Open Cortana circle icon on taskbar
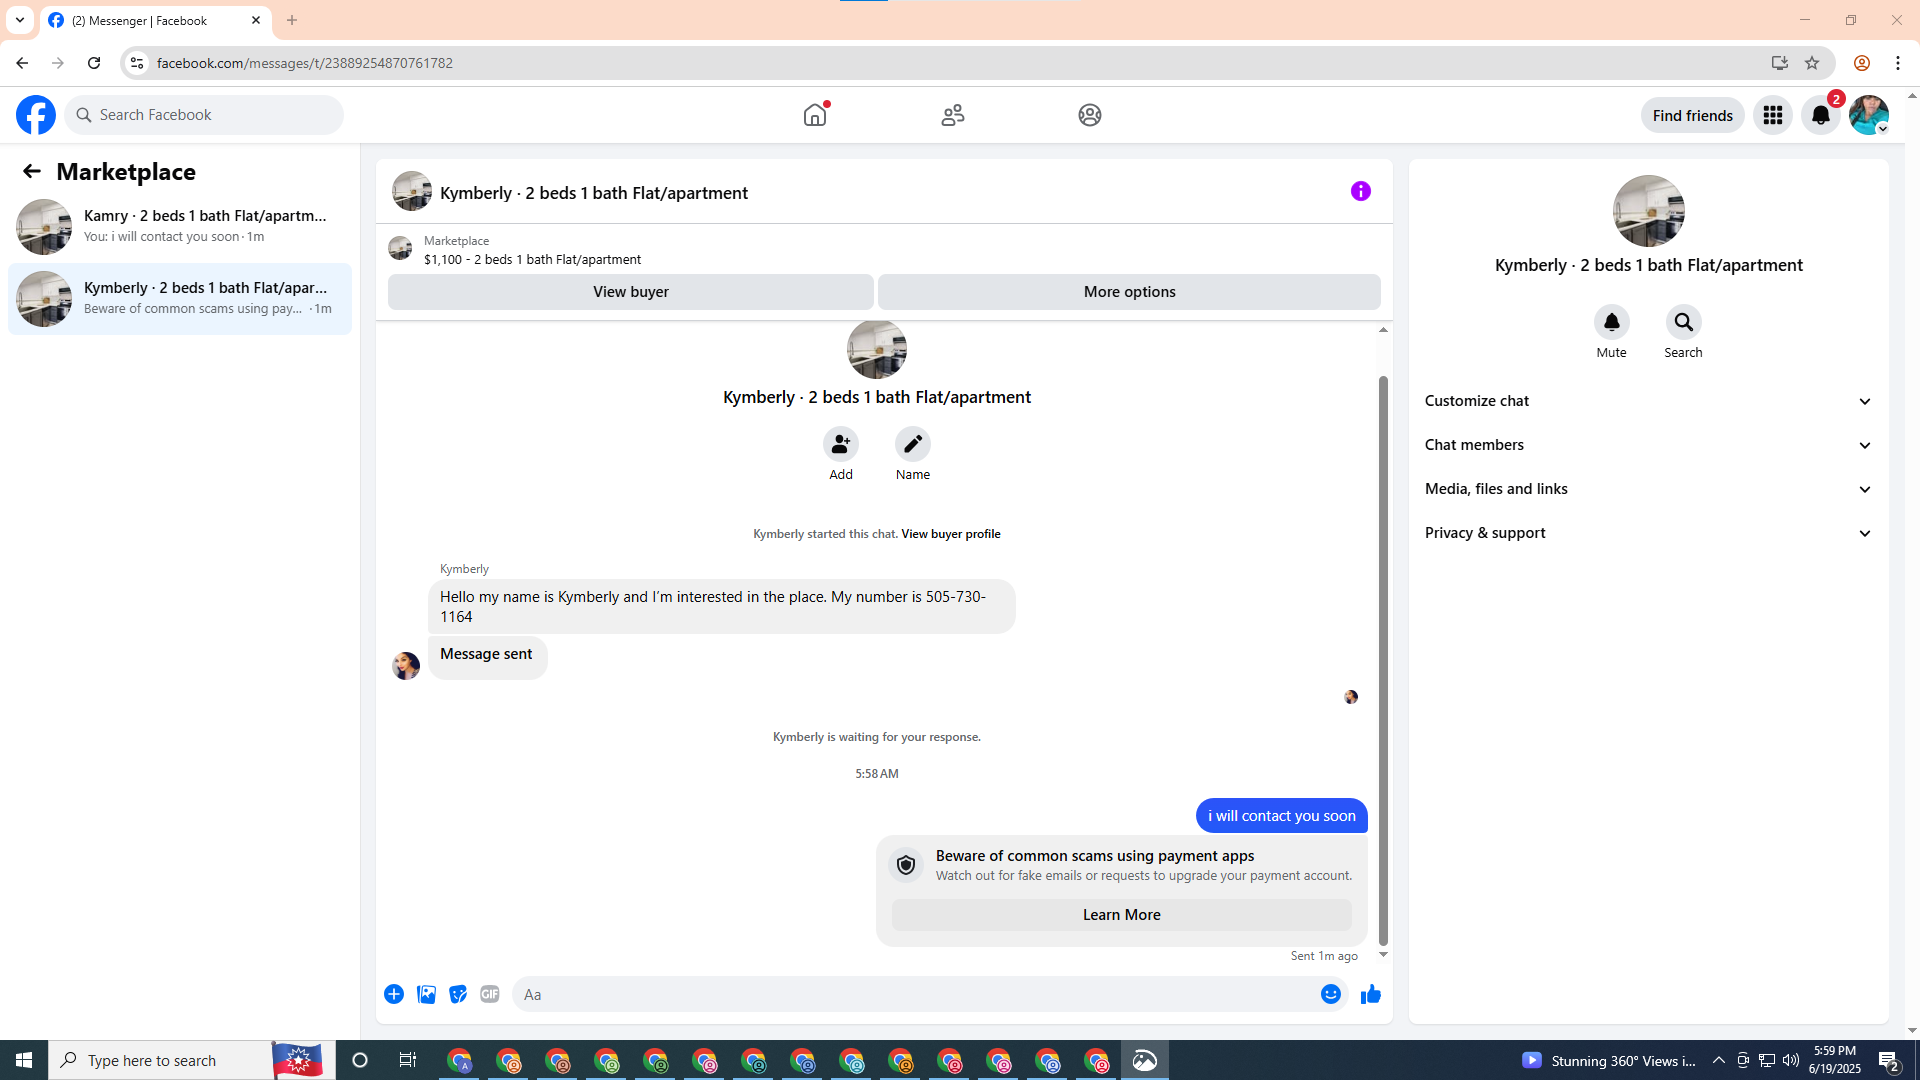 360,1060
